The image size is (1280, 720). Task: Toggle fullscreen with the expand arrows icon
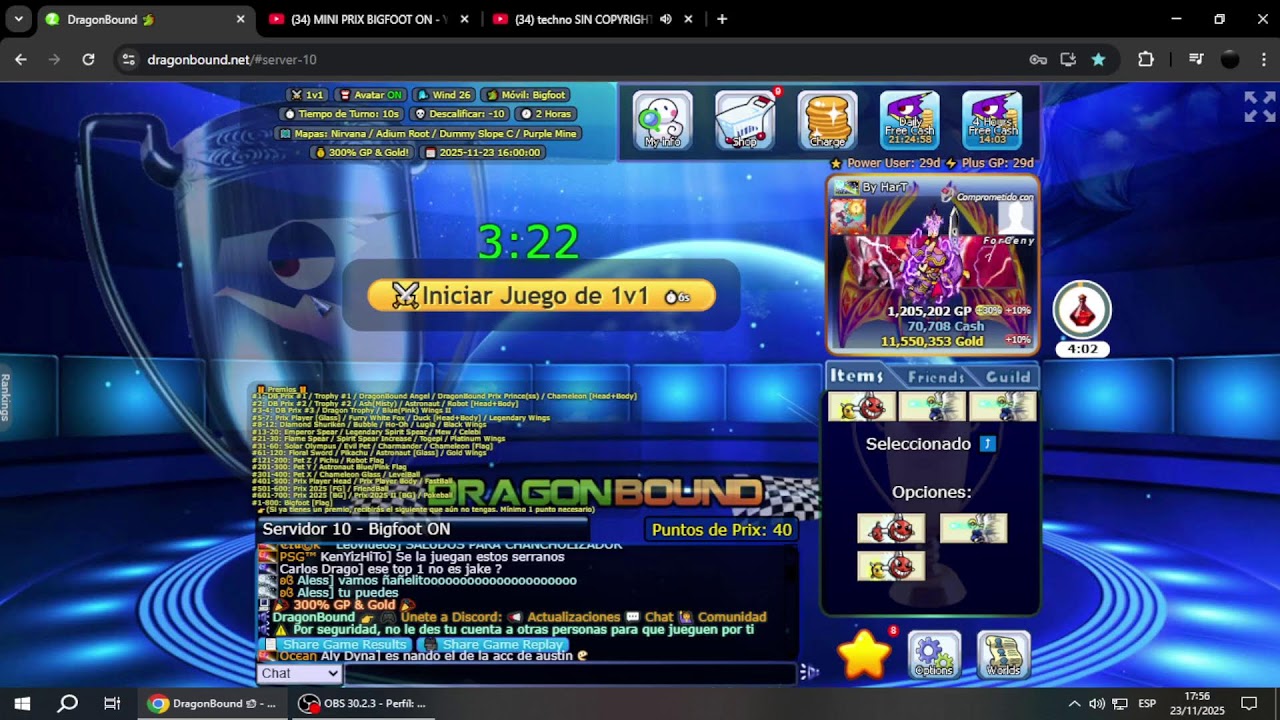click(x=1259, y=106)
